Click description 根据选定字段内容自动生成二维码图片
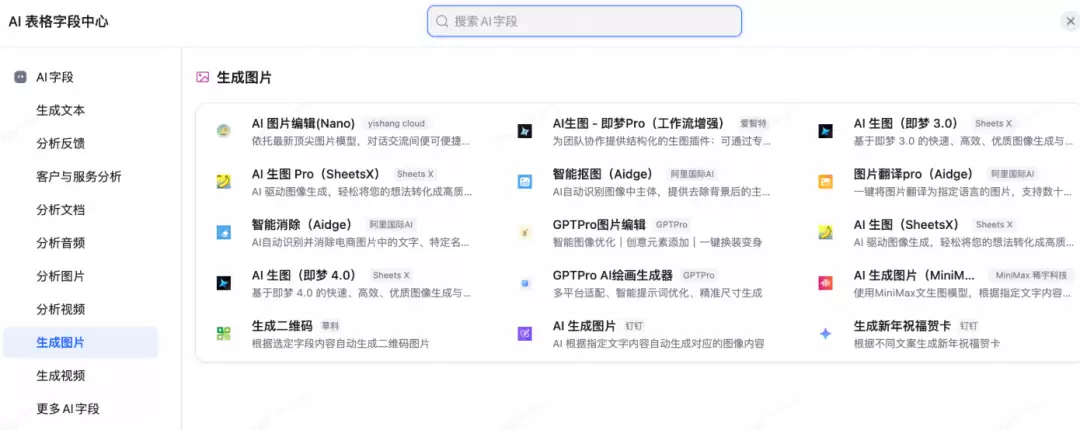The image size is (1080, 430). tap(340, 343)
